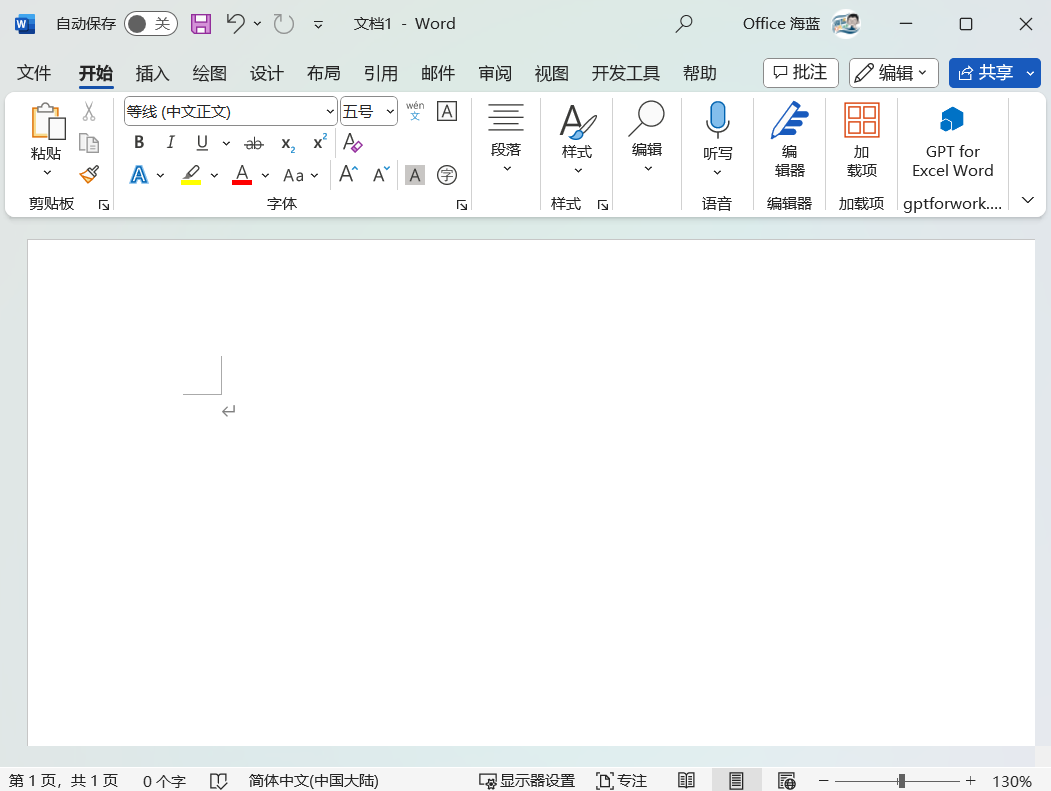Expand the Paragraph group dropdown

(506, 137)
